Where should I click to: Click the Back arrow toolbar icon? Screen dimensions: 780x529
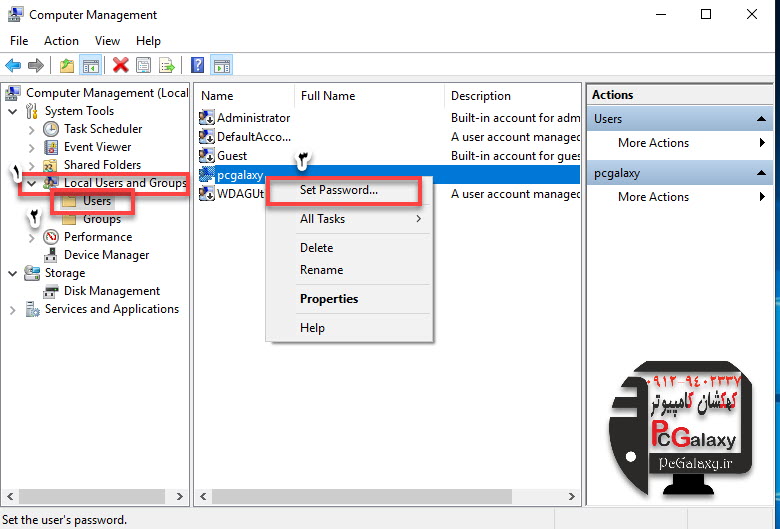tap(13, 65)
